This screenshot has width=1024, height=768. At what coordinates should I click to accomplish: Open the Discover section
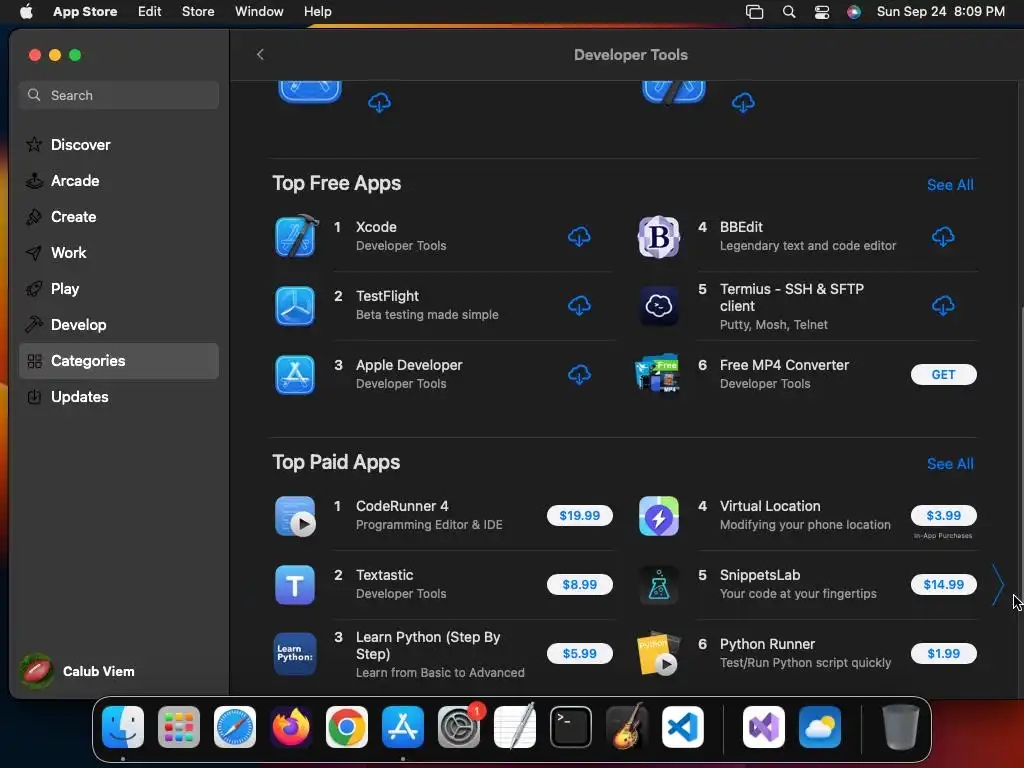[x=119, y=145]
